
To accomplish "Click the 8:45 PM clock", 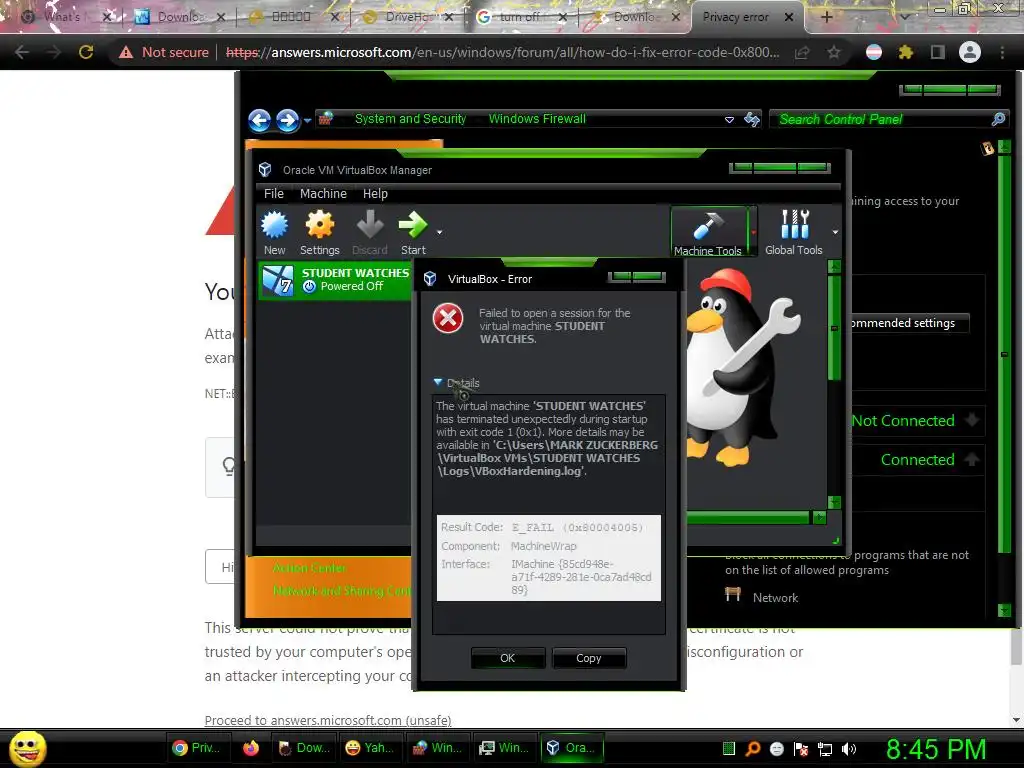I will pos(936,749).
